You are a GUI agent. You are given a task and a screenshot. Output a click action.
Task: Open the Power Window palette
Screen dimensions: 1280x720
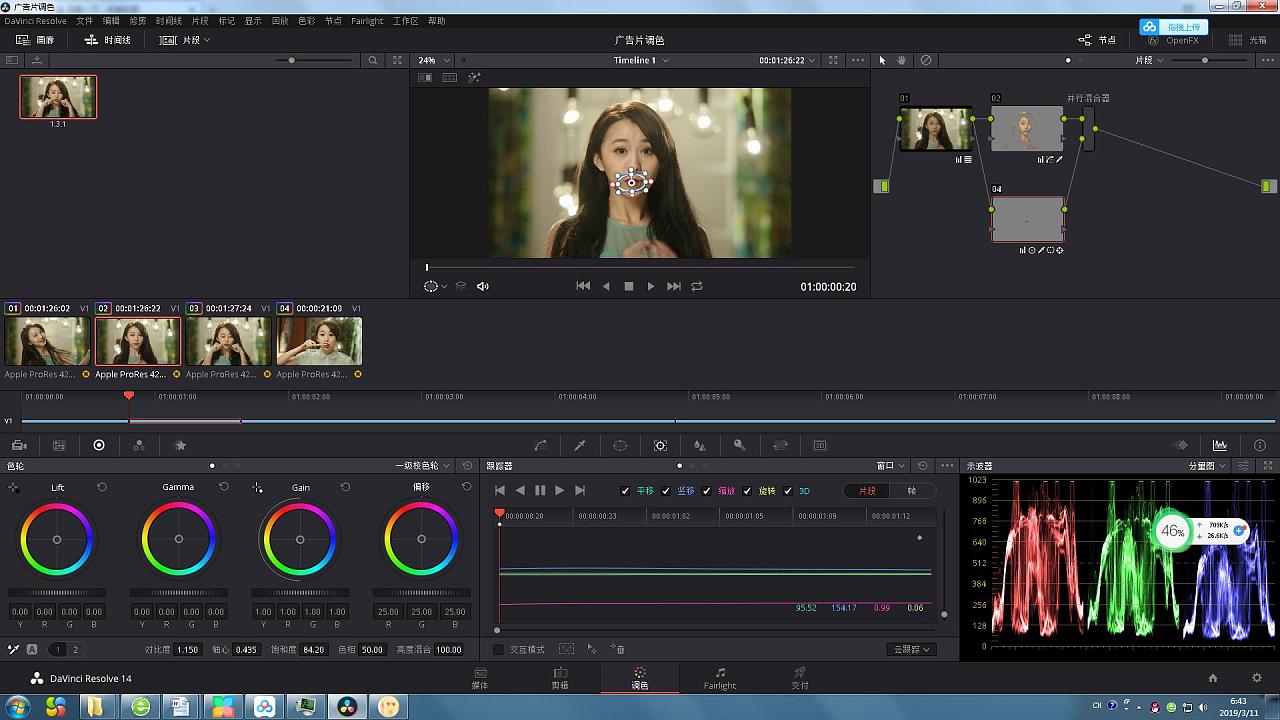[620, 445]
